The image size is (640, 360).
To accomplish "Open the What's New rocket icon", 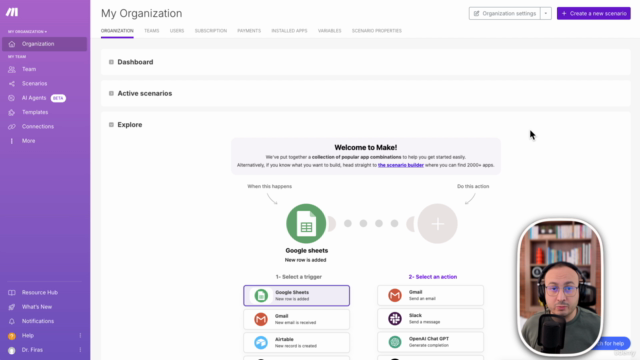I will [12, 307].
